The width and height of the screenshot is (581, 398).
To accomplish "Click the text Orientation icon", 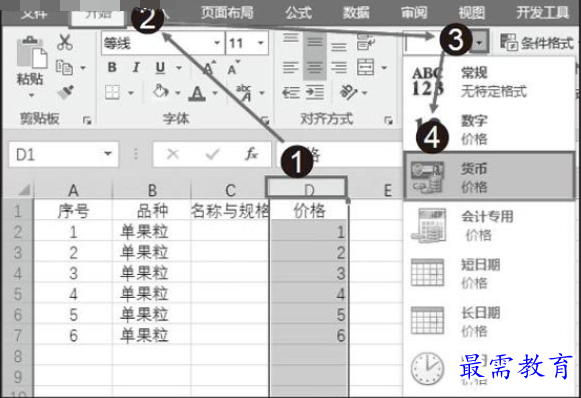I will [x=348, y=92].
